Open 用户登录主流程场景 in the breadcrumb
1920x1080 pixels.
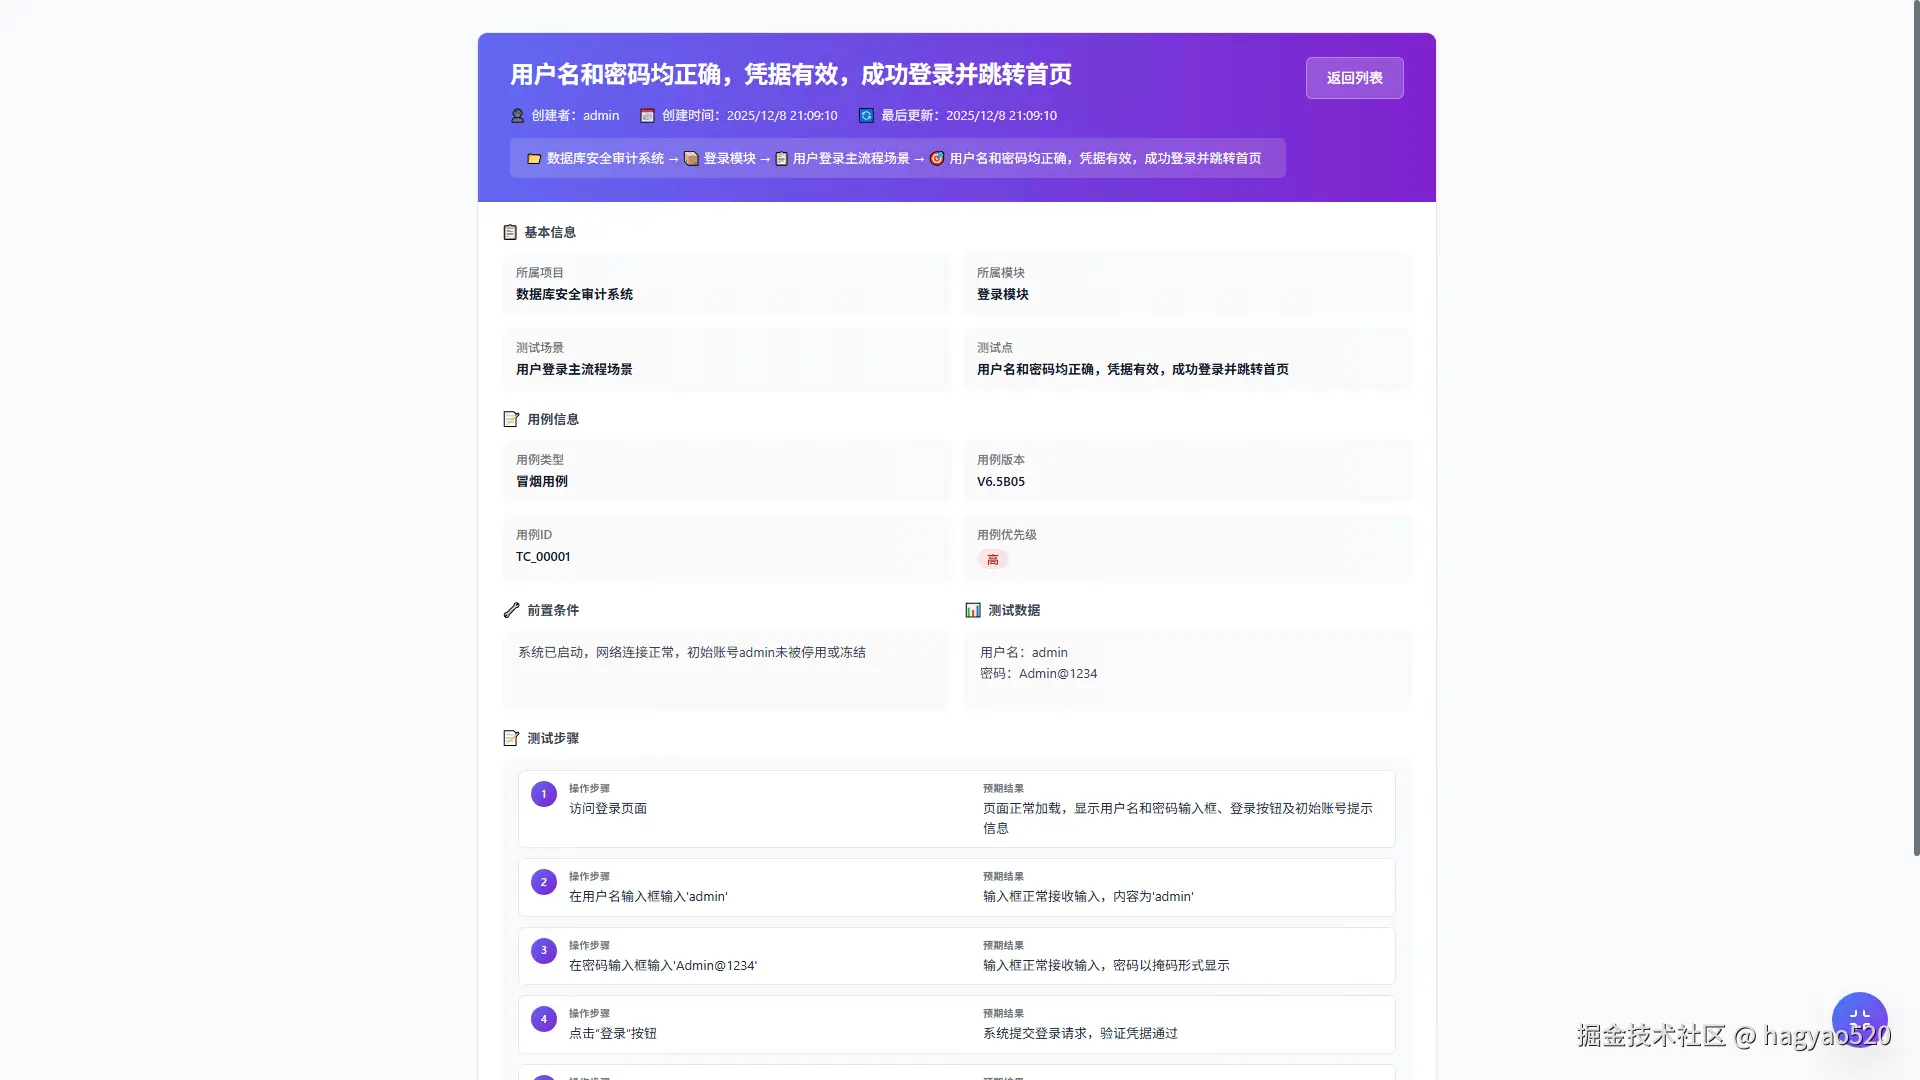851,158
